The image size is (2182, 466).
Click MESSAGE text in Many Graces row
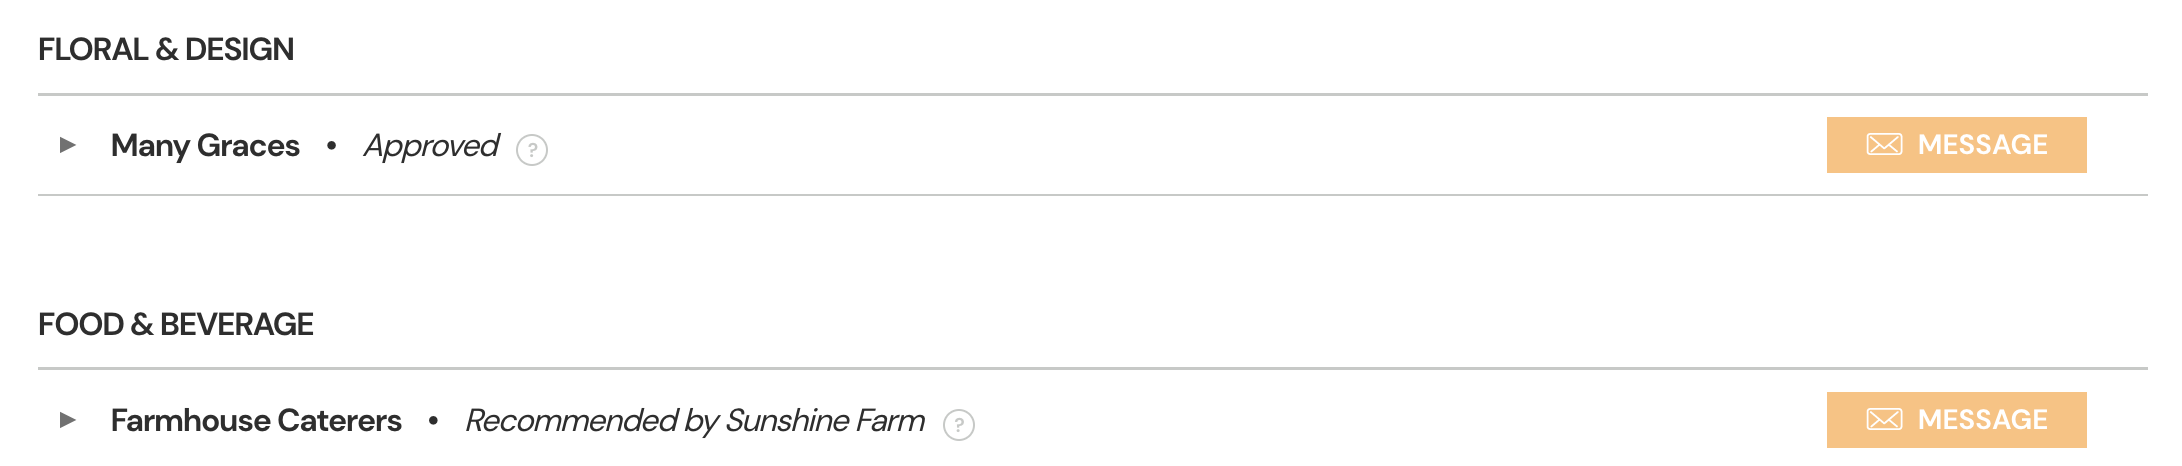(1982, 145)
